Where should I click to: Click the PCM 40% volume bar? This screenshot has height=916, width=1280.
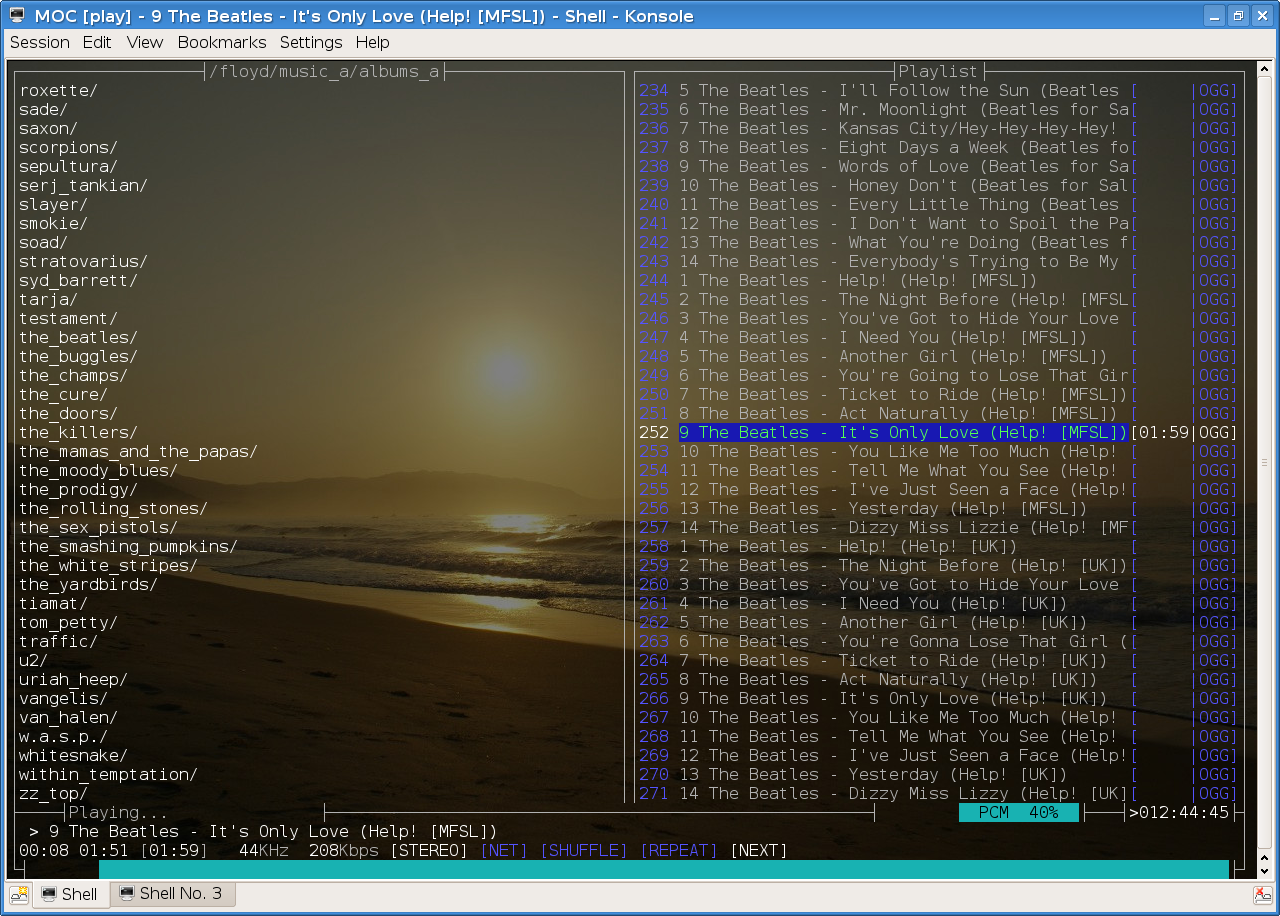[x=1019, y=812]
